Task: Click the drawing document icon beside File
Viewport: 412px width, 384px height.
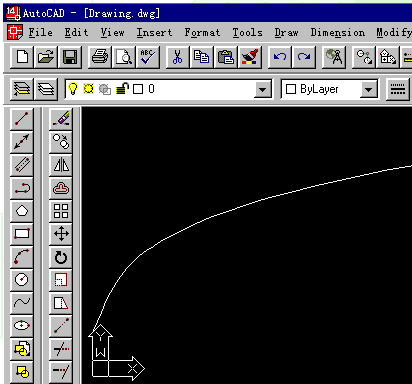Action: click(x=15, y=32)
